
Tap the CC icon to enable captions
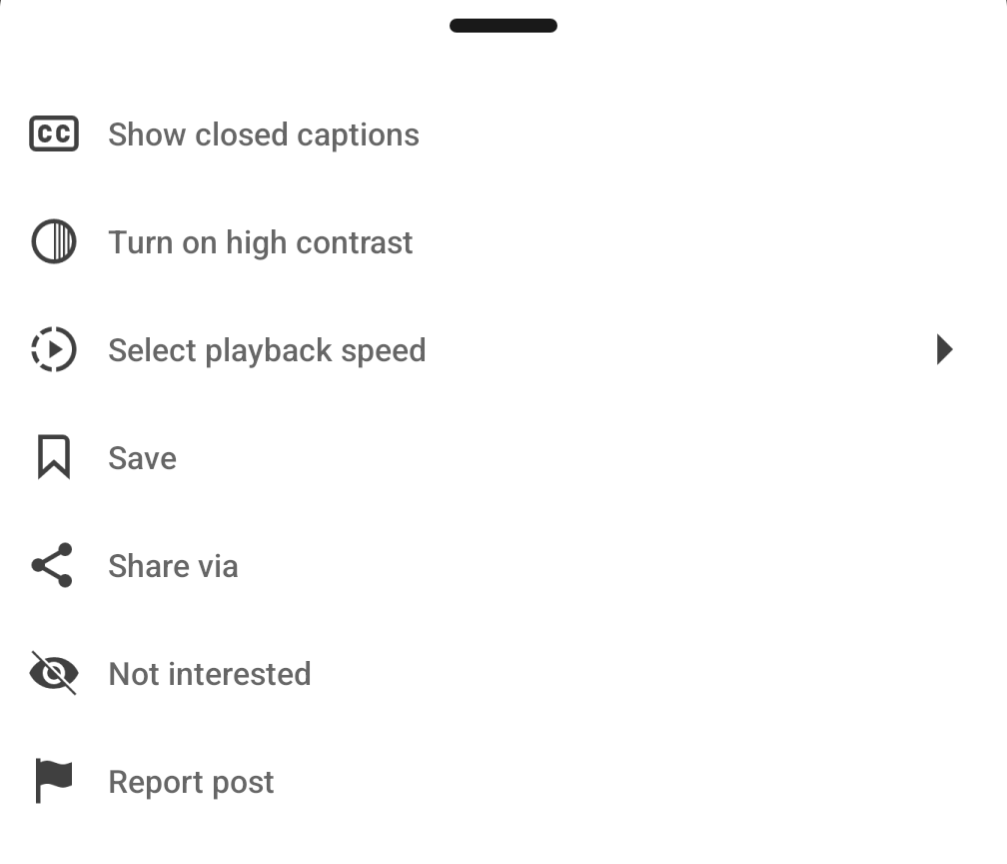(x=55, y=133)
